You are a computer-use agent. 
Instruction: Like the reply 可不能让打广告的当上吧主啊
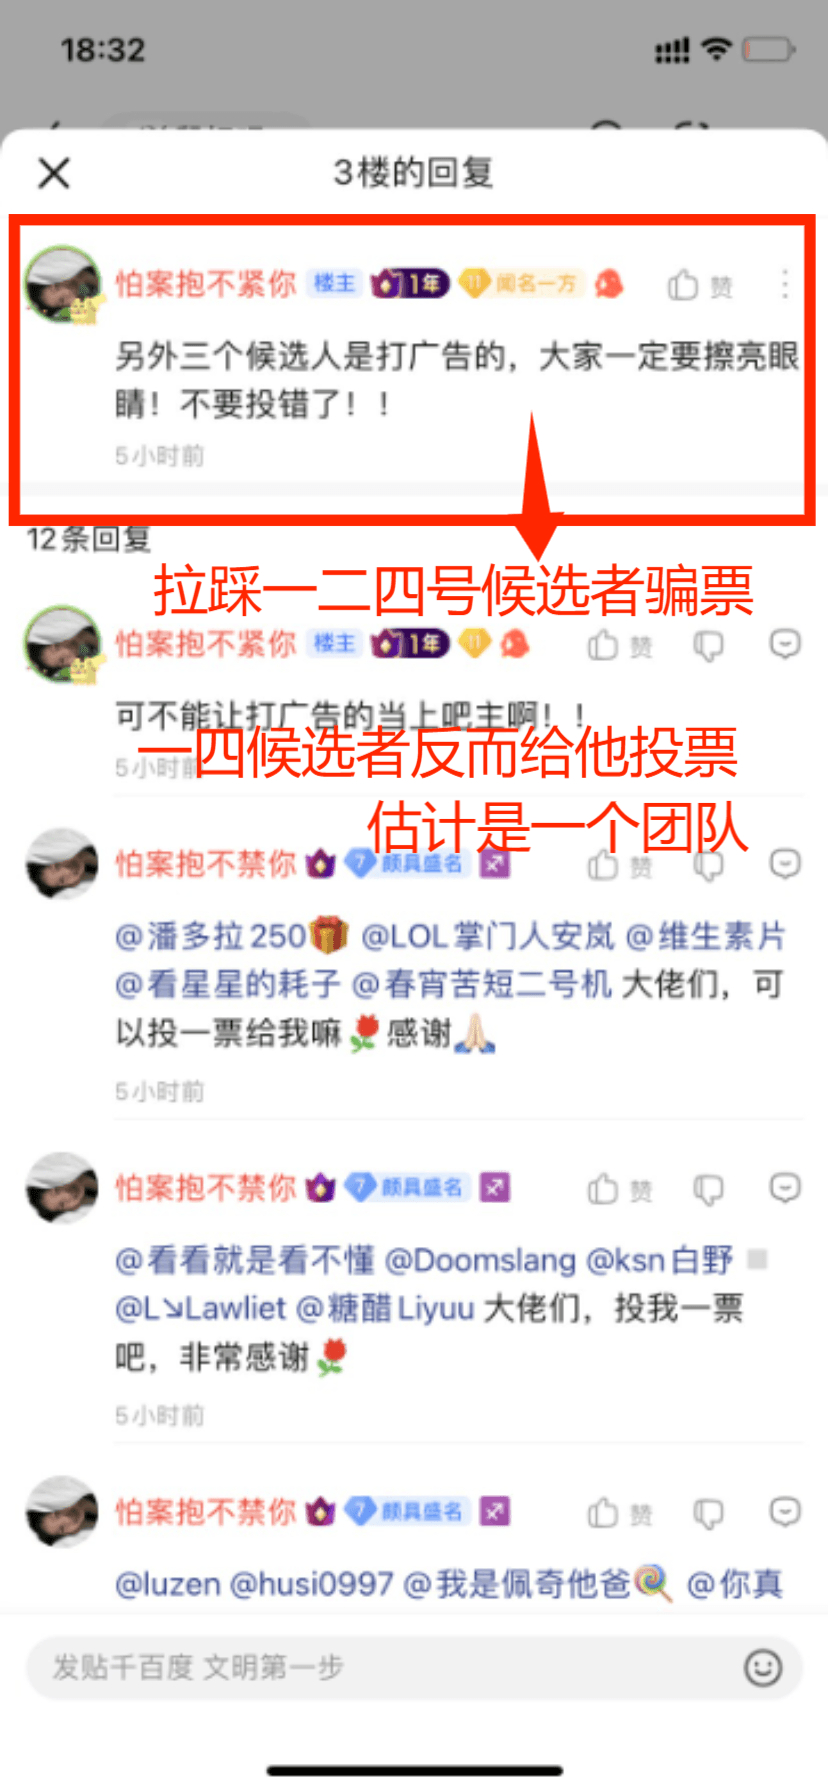619,645
